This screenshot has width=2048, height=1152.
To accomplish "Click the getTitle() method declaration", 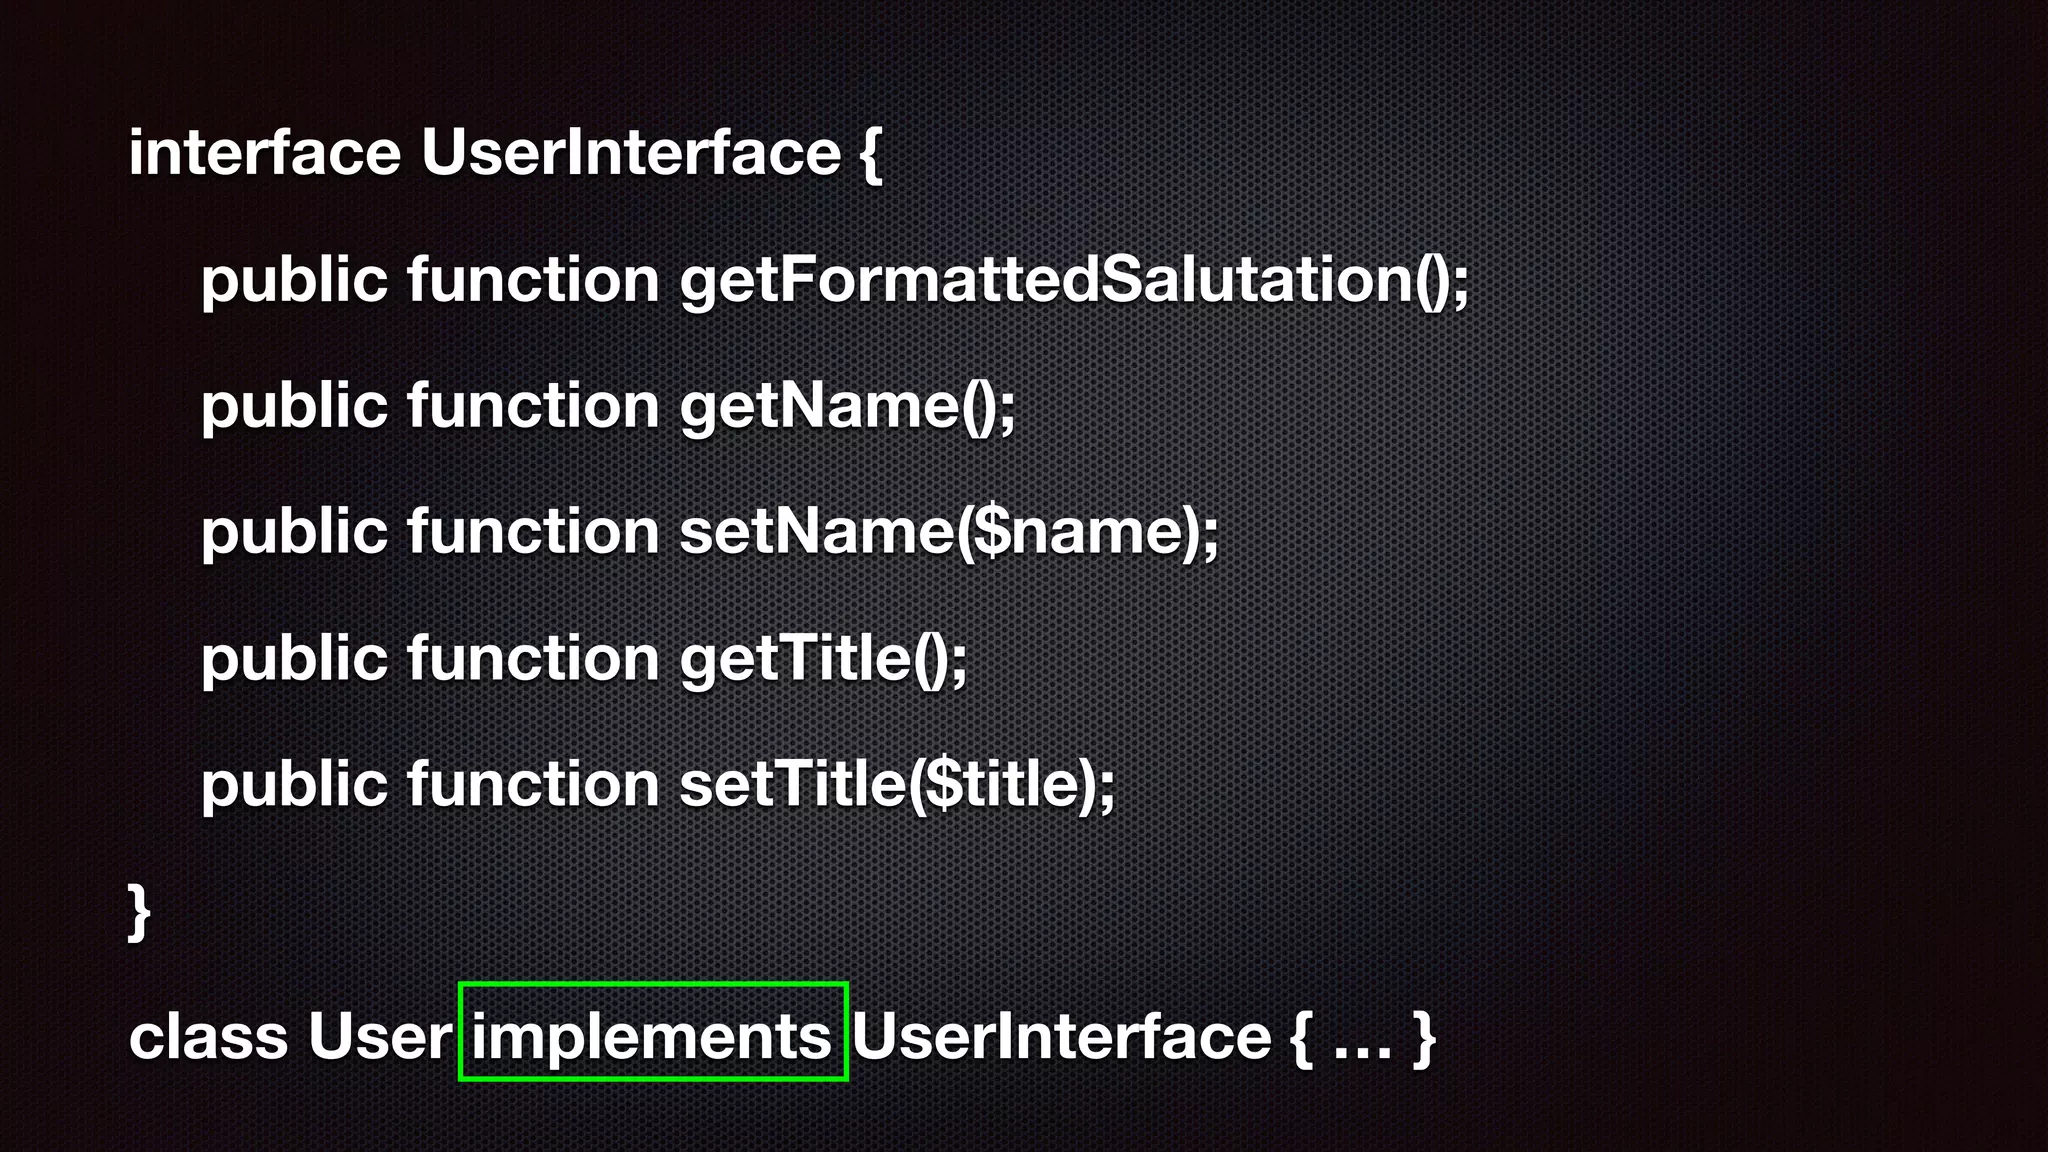I will click(x=824, y=659).
